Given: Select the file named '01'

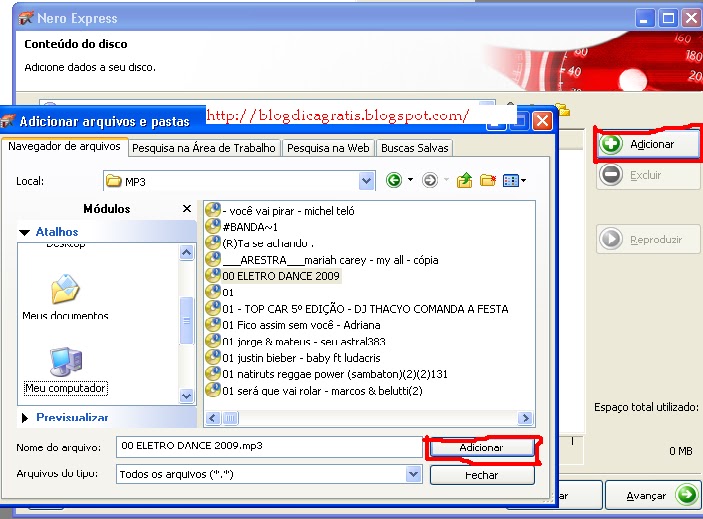Looking at the screenshot, I should click(228, 293).
